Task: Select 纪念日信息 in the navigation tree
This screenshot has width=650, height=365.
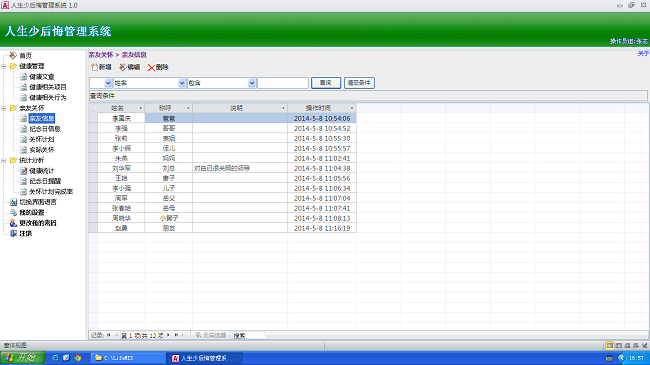Action: 44,129
